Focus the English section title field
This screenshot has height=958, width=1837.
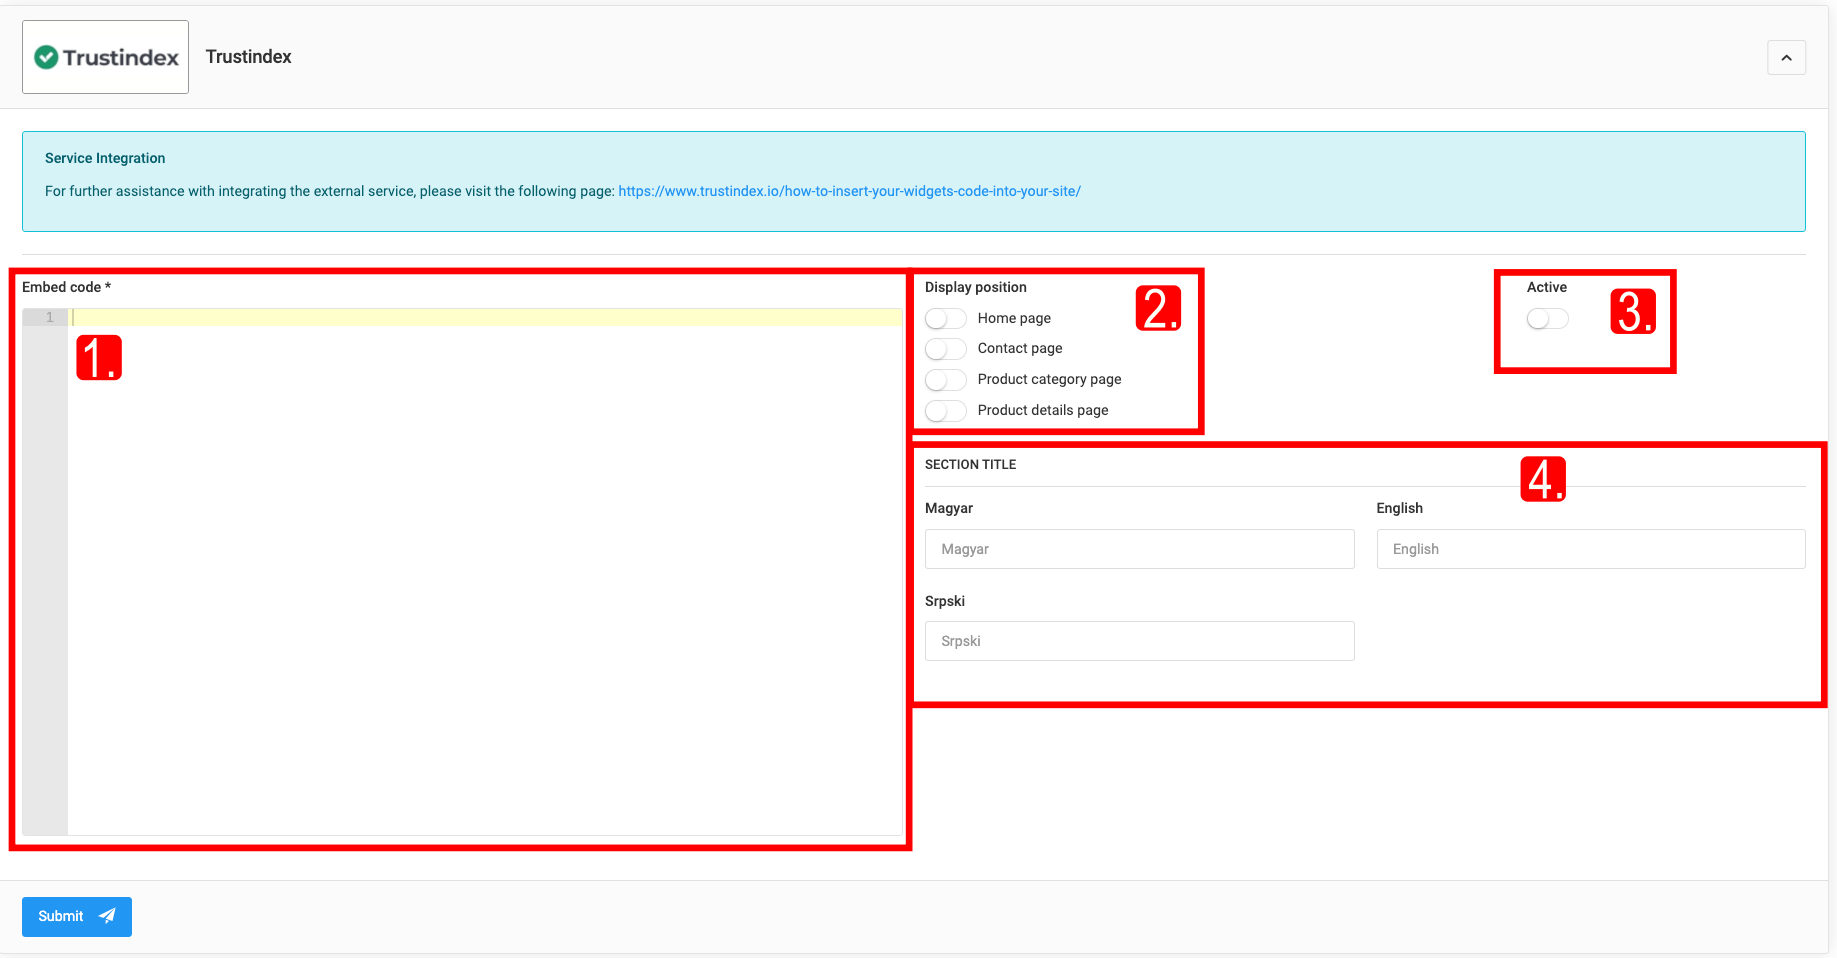pos(1590,549)
